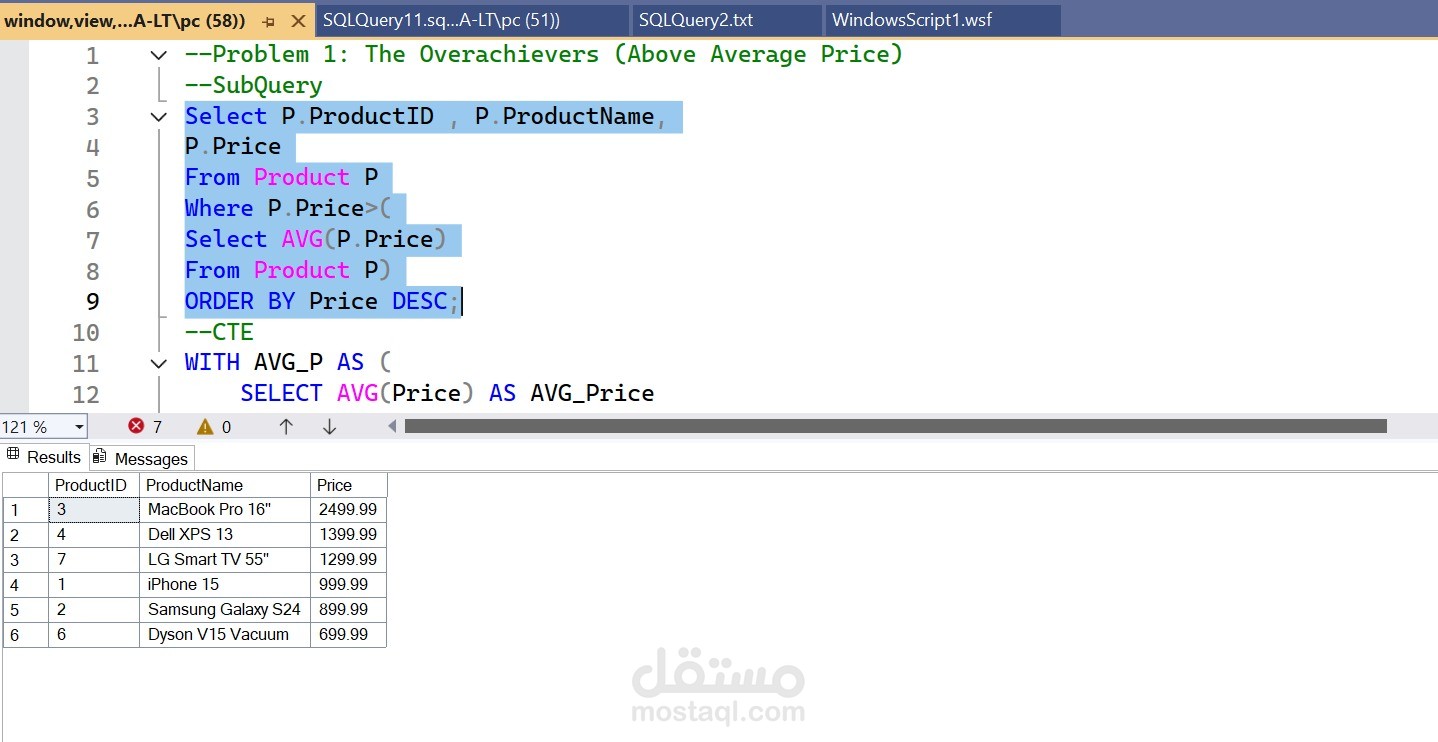Click the horizontal scrollbar left arrow
The height and width of the screenshot is (742, 1438).
(393, 427)
